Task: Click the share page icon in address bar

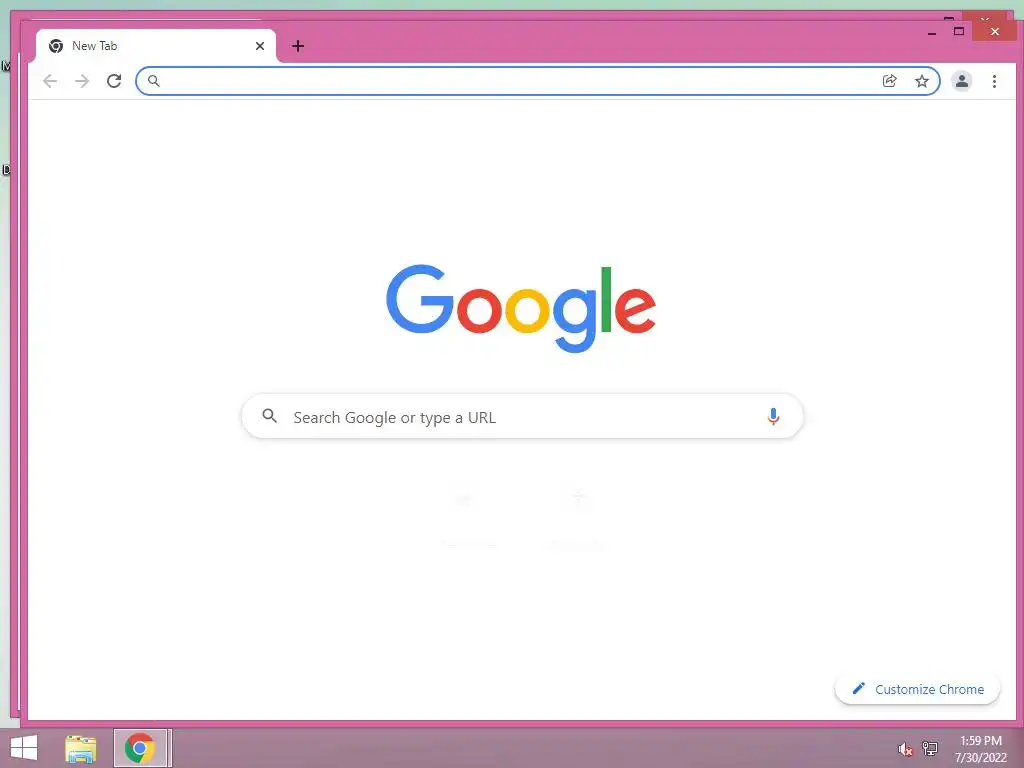Action: click(x=889, y=81)
